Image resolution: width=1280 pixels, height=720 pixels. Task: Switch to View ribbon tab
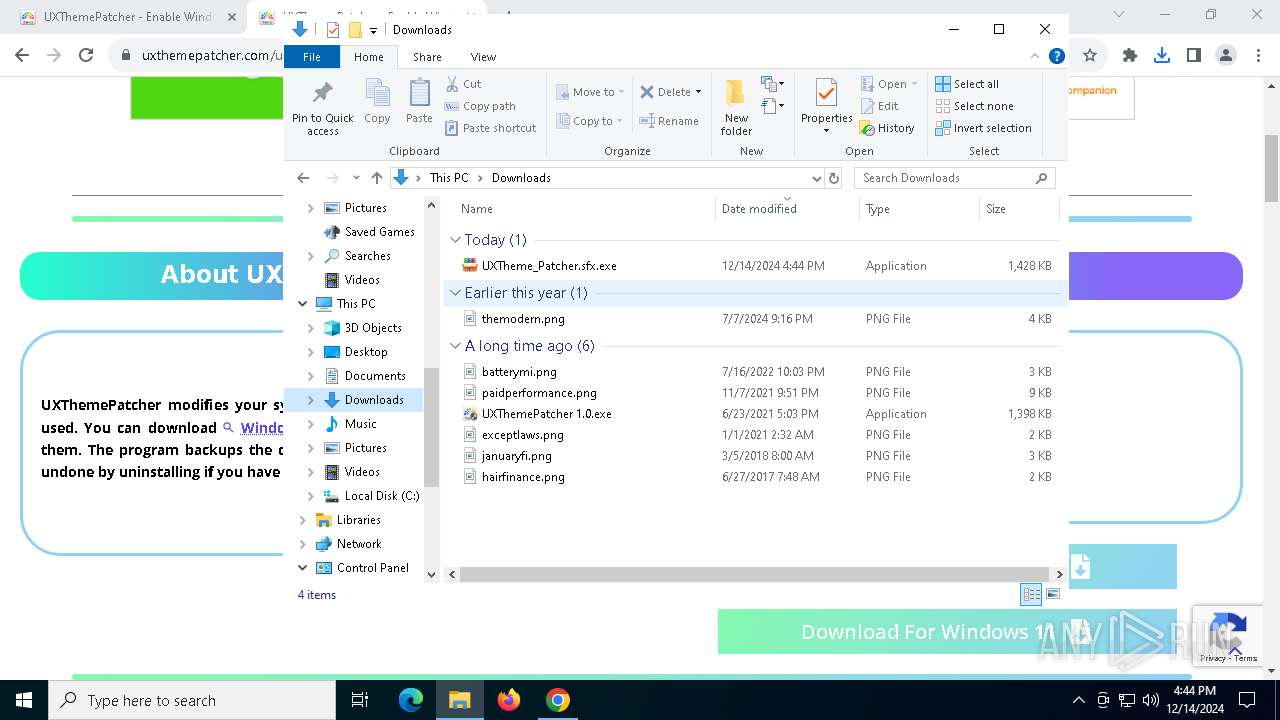pos(483,57)
